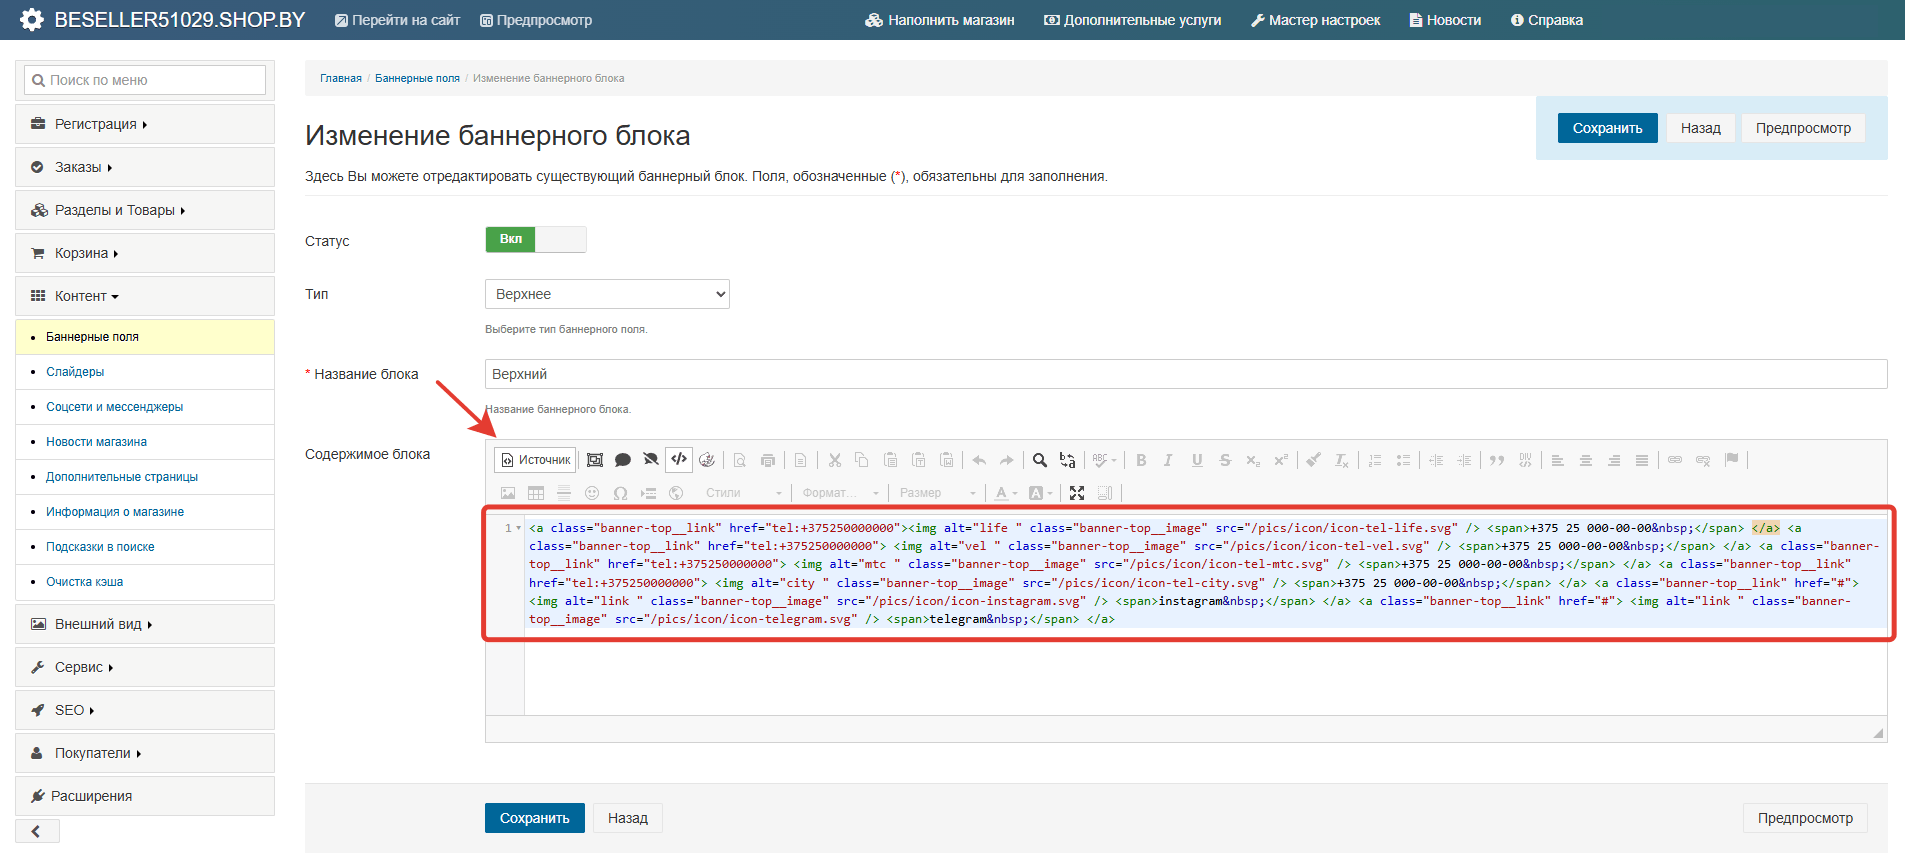Maximize the editor with fullscreen icon
1905x862 pixels.
[x=1077, y=493]
